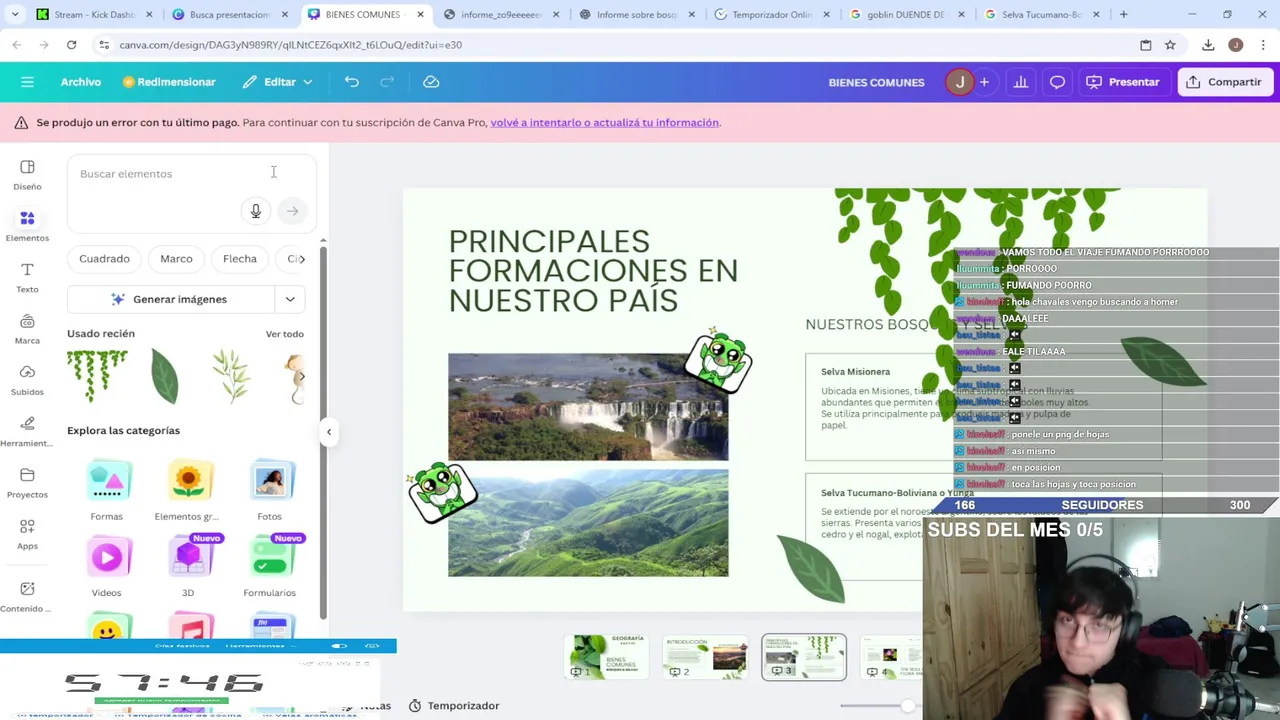Click the Presentar button

click(x=1123, y=82)
